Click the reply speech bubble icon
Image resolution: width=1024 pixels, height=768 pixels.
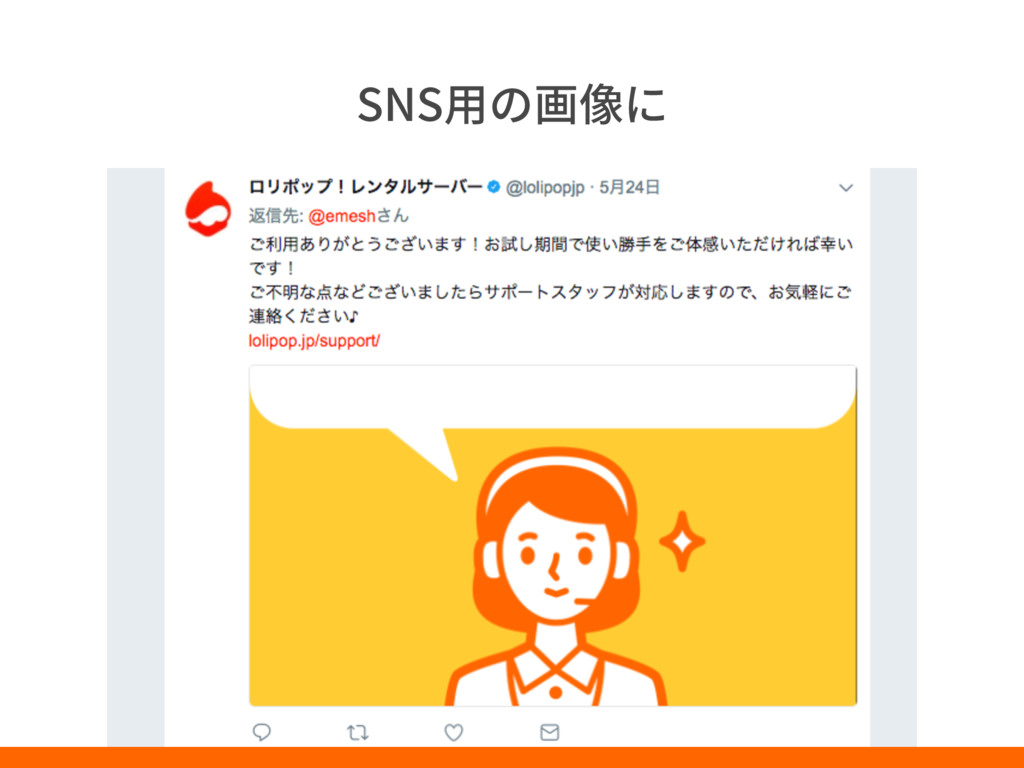click(x=262, y=732)
